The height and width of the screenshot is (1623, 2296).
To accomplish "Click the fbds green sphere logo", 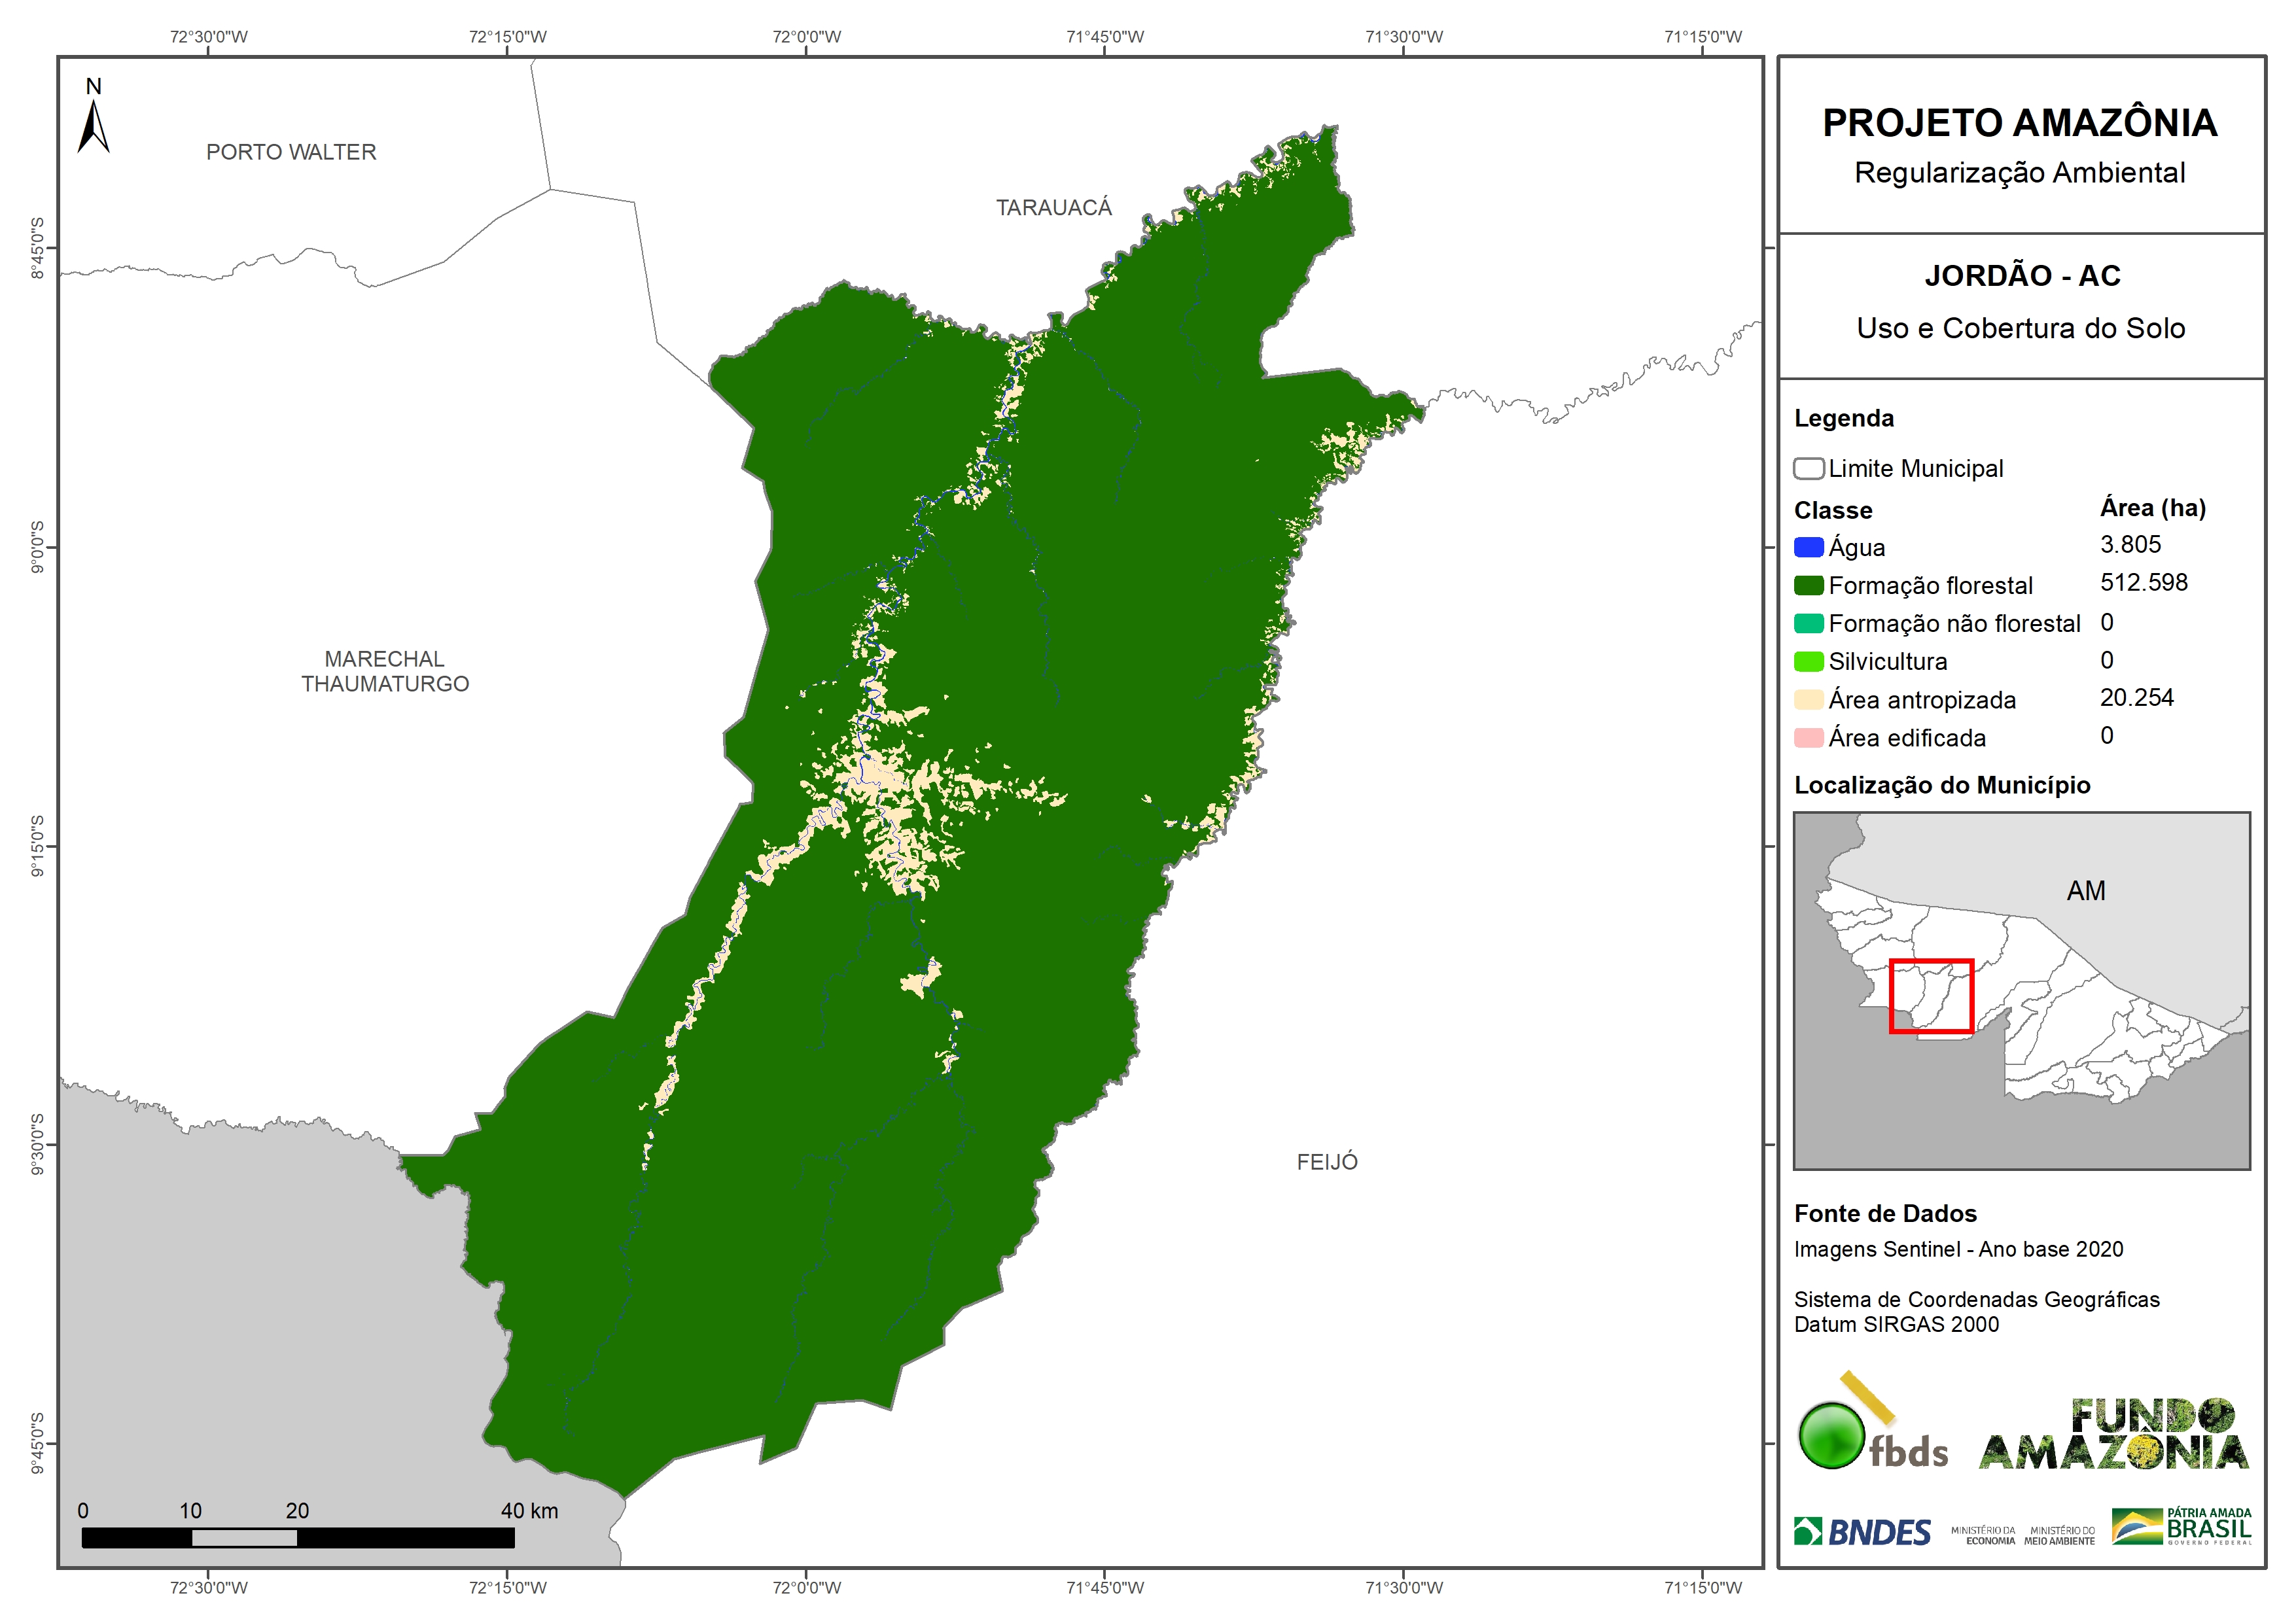I will [1831, 1435].
